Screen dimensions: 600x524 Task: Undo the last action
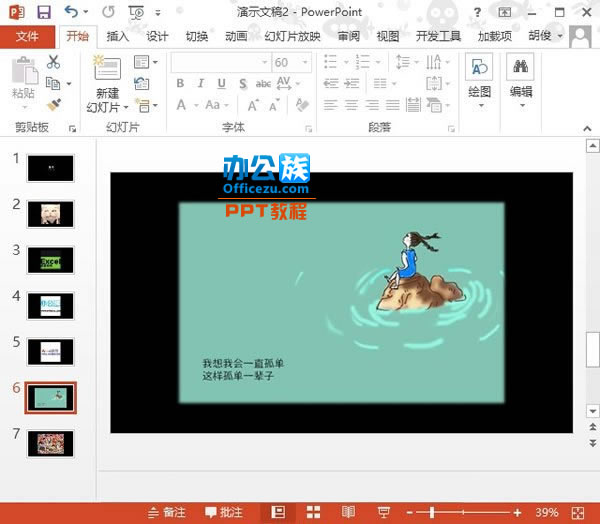click(71, 12)
